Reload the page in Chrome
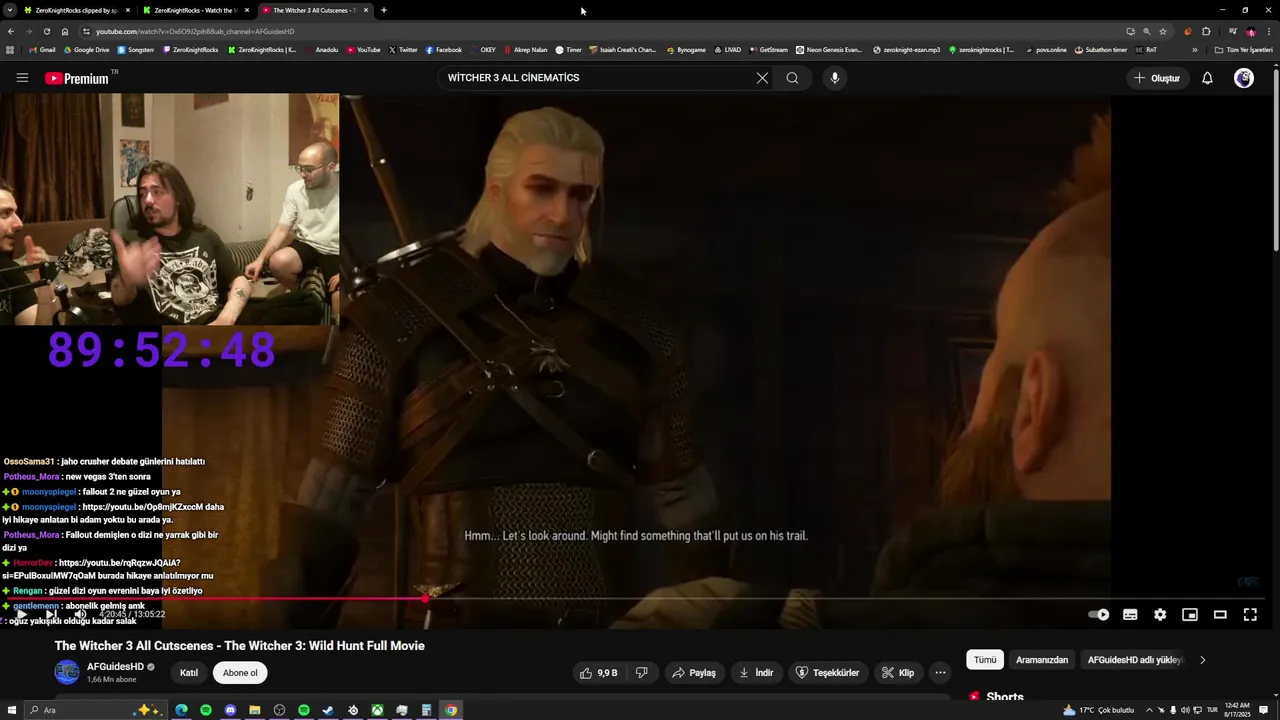Image resolution: width=1280 pixels, height=720 pixels. pos(47,31)
